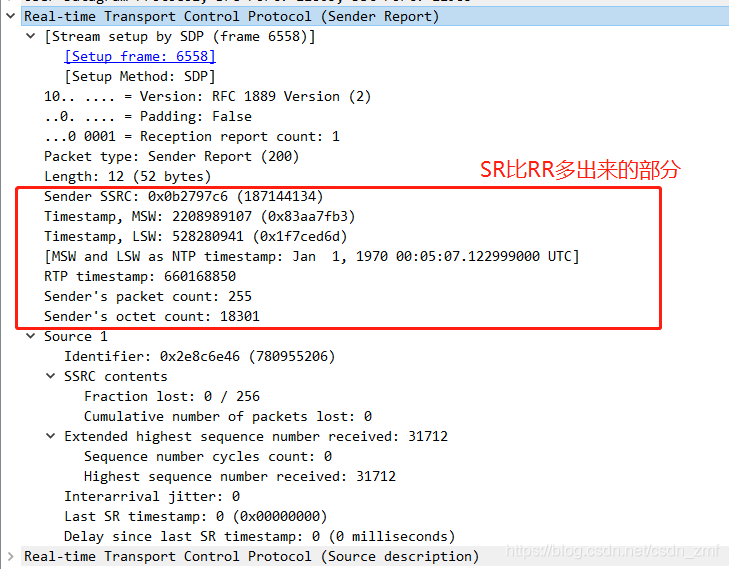Select the Packet type: Sender Report (200) row
This screenshot has height=569, width=729.
click(172, 156)
